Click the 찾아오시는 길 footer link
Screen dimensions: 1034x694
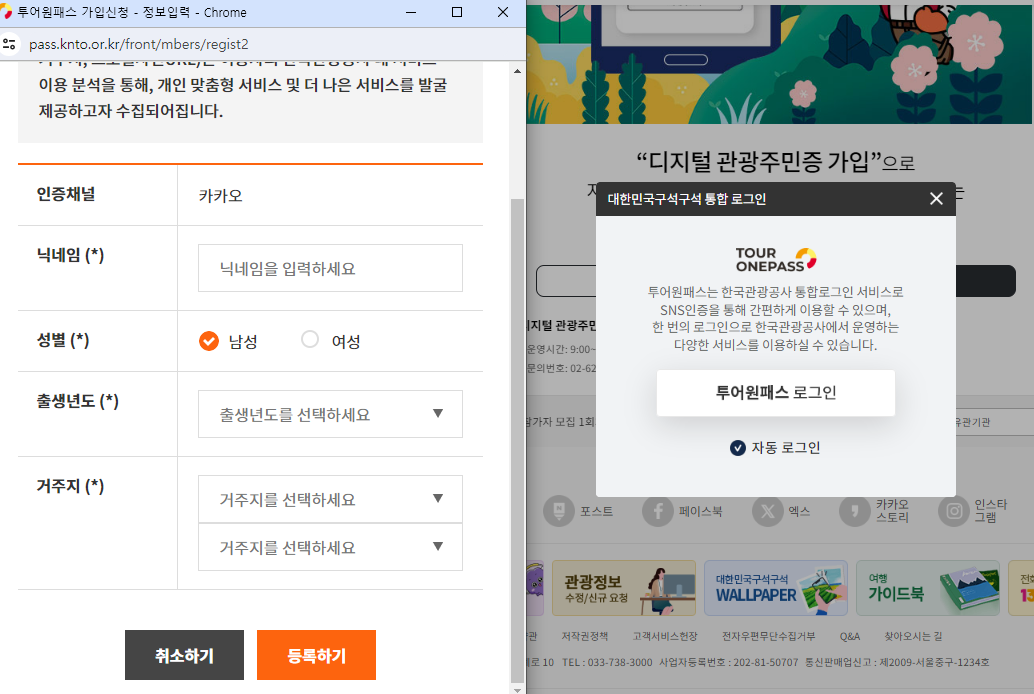point(913,637)
